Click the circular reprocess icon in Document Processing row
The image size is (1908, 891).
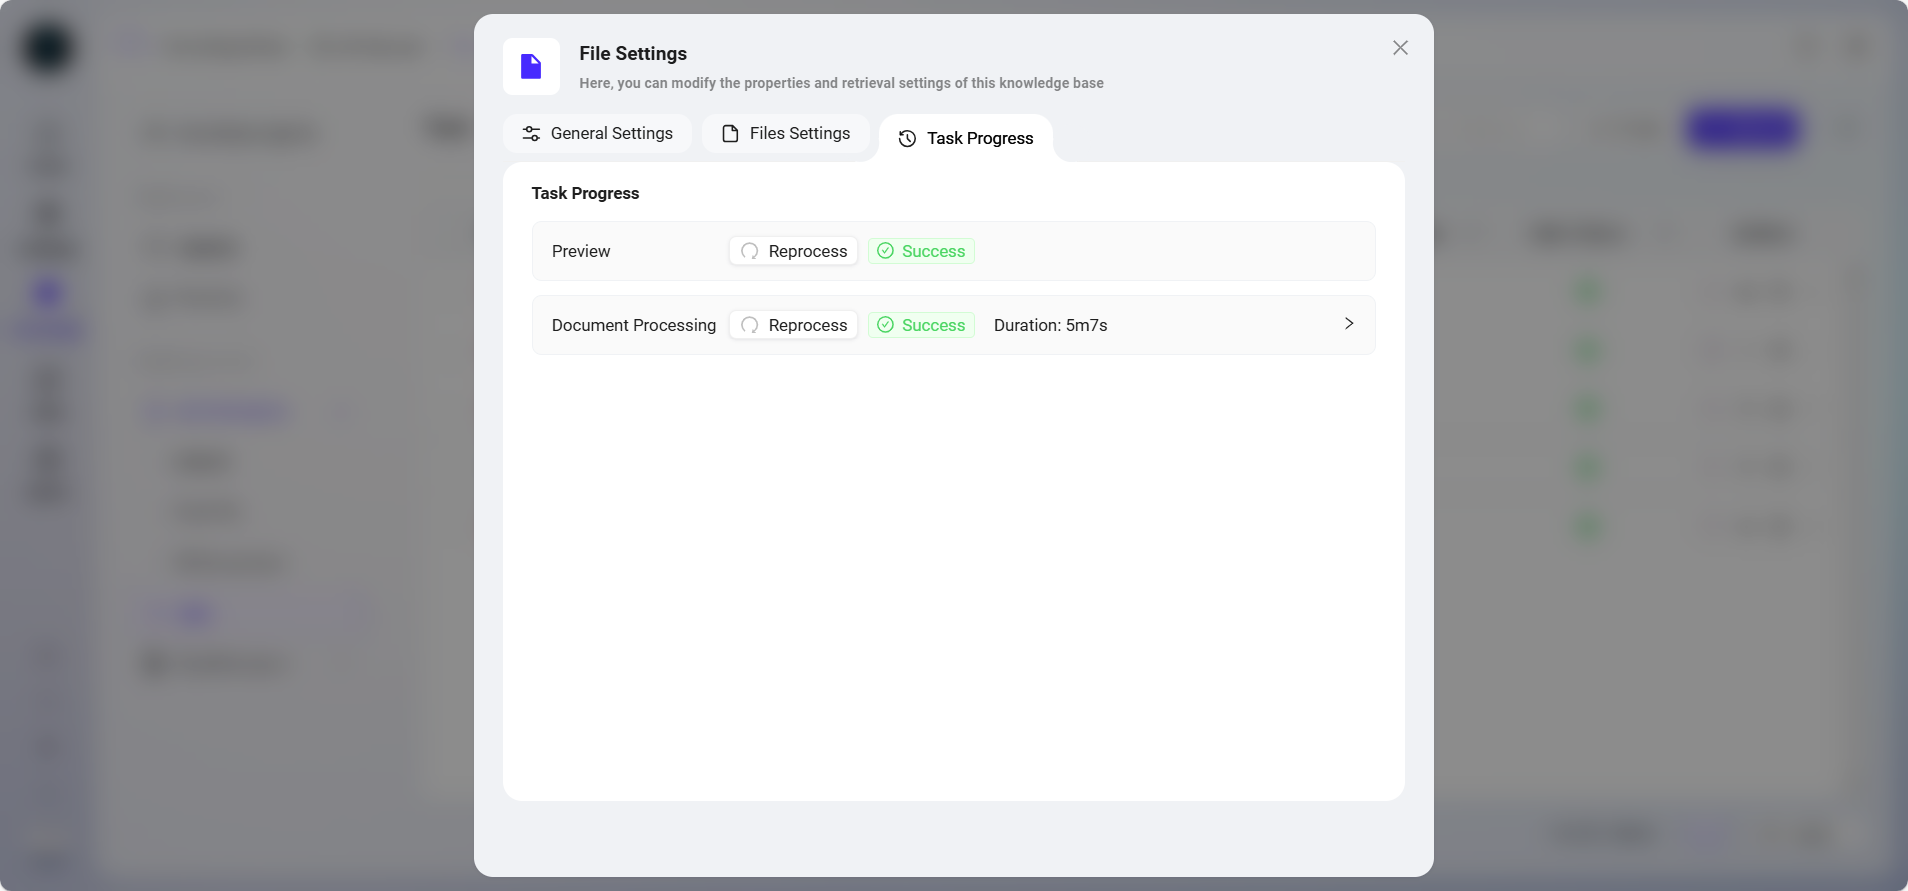pos(749,326)
